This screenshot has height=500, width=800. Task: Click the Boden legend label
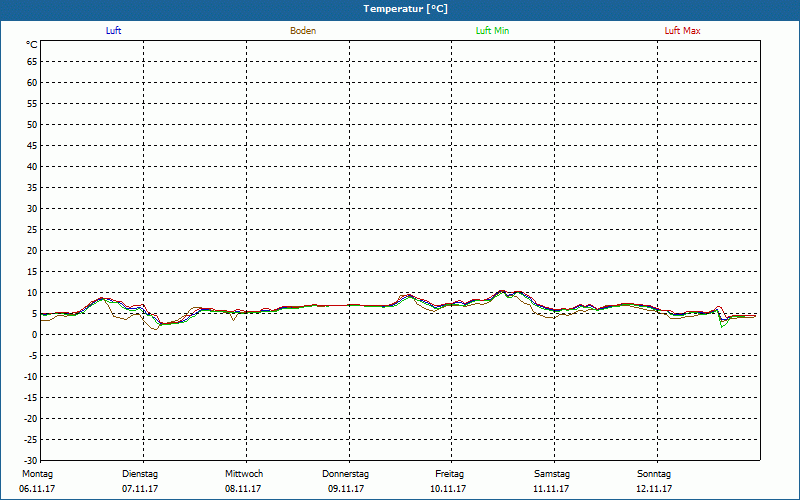(303, 31)
